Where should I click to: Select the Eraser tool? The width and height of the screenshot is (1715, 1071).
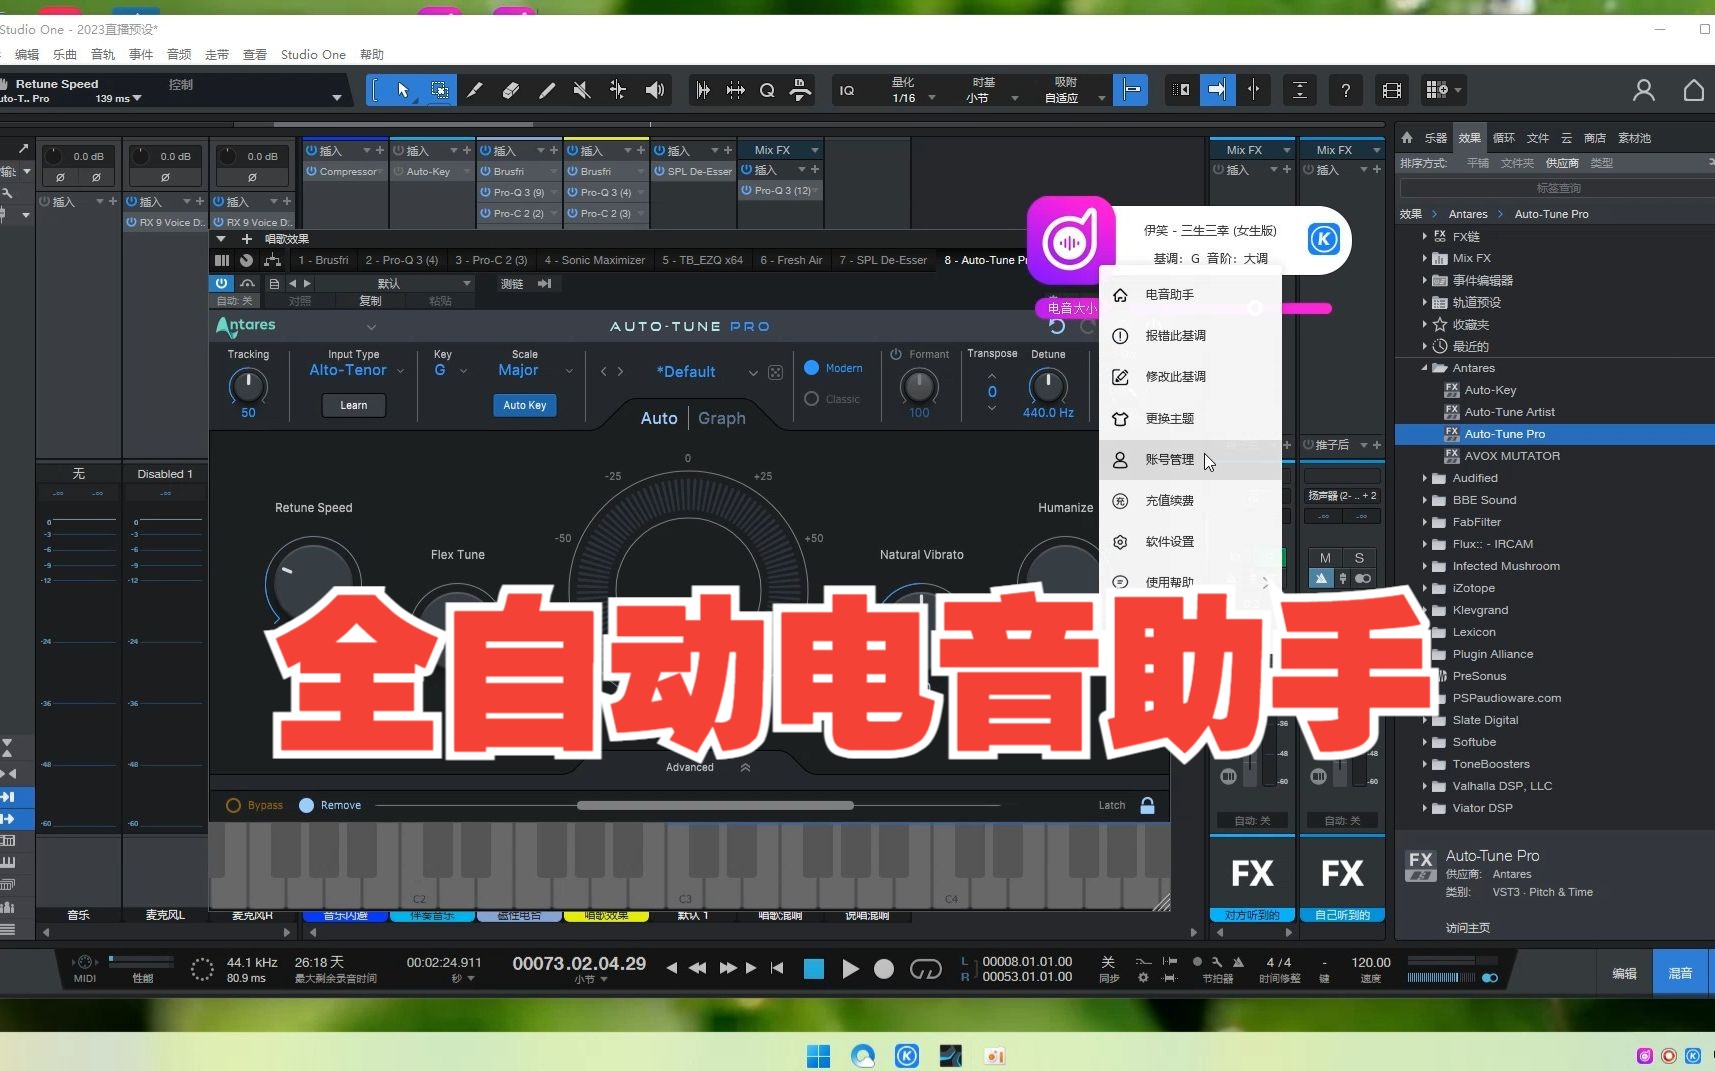pos(511,90)
